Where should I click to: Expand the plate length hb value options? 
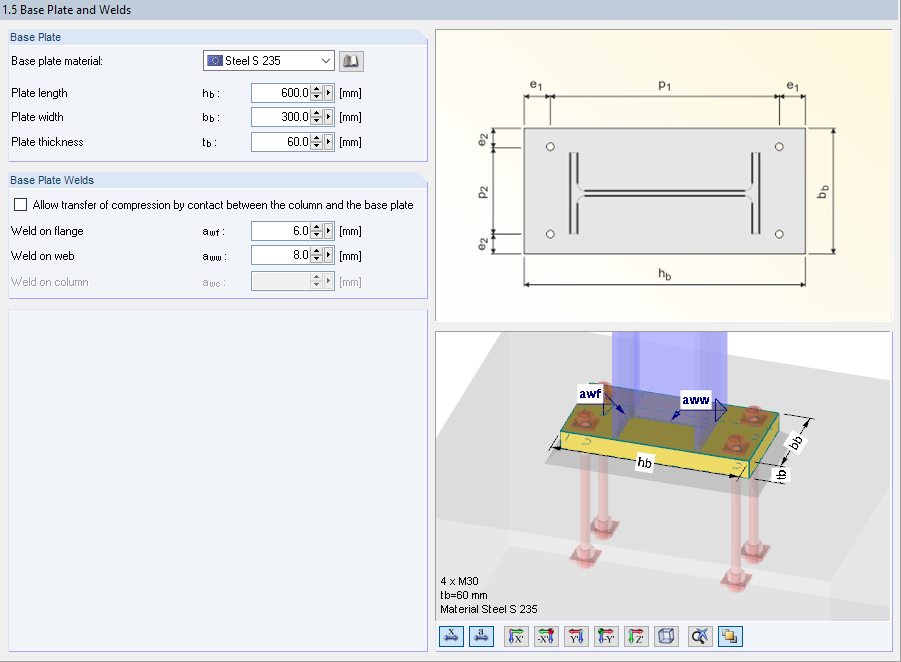[x=327, y=92]
